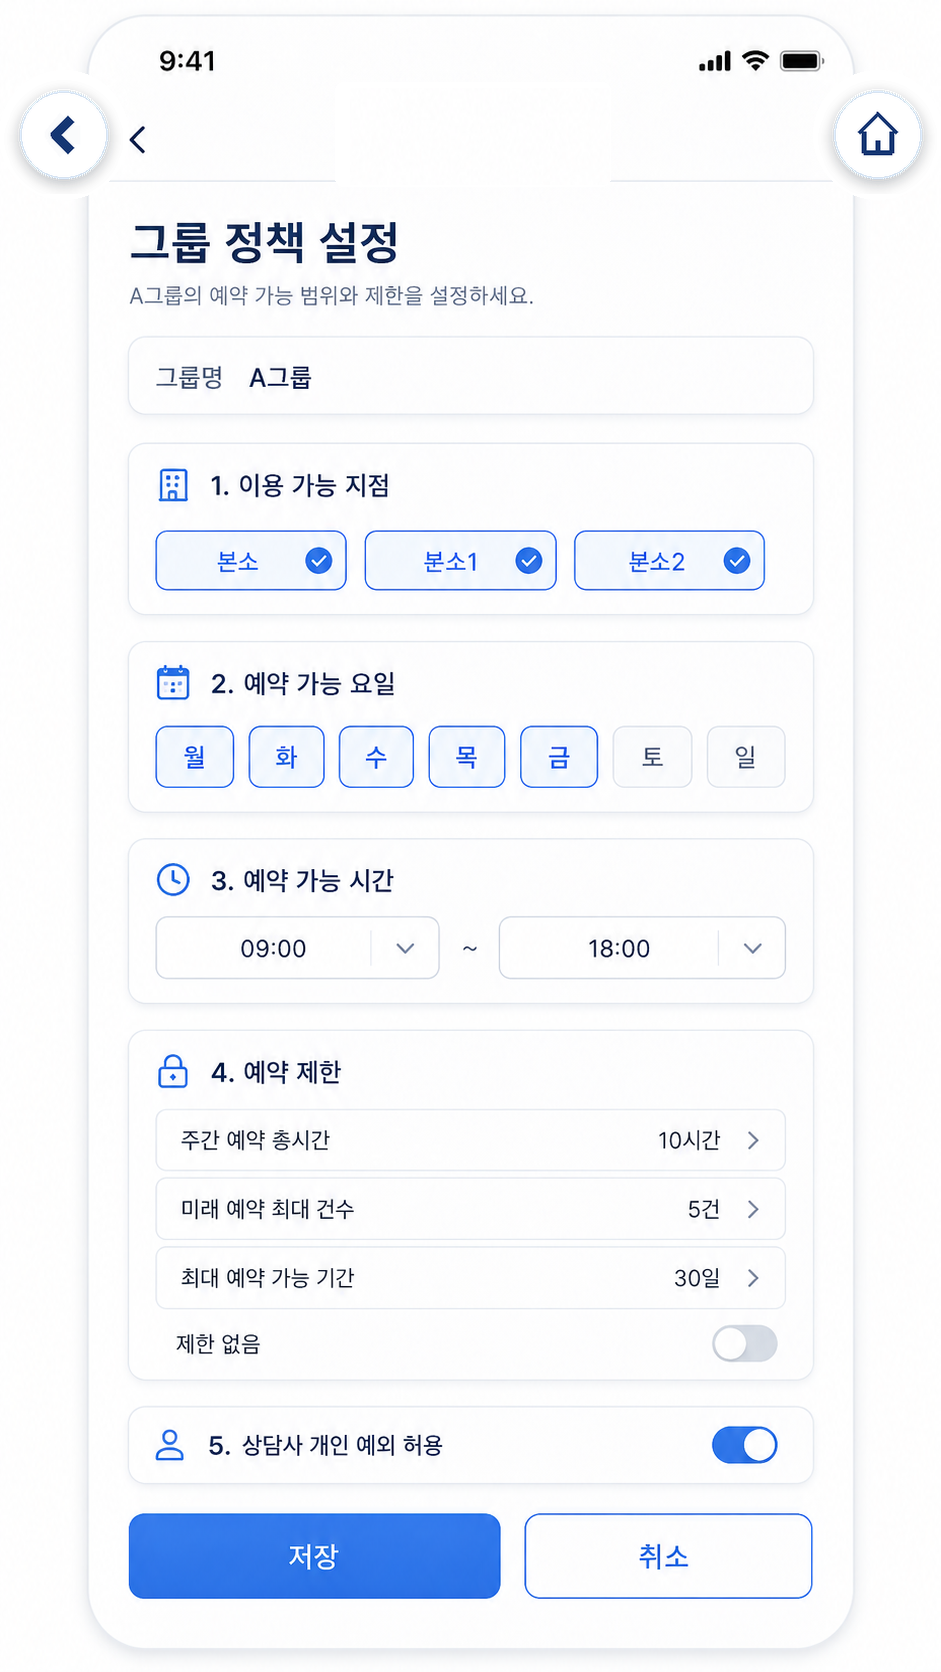Image resolution: width=941 pixels, height=1672 pixels.
Task: Click the calendar icon beside 예약 가능 요일
Action: point(173,683)
